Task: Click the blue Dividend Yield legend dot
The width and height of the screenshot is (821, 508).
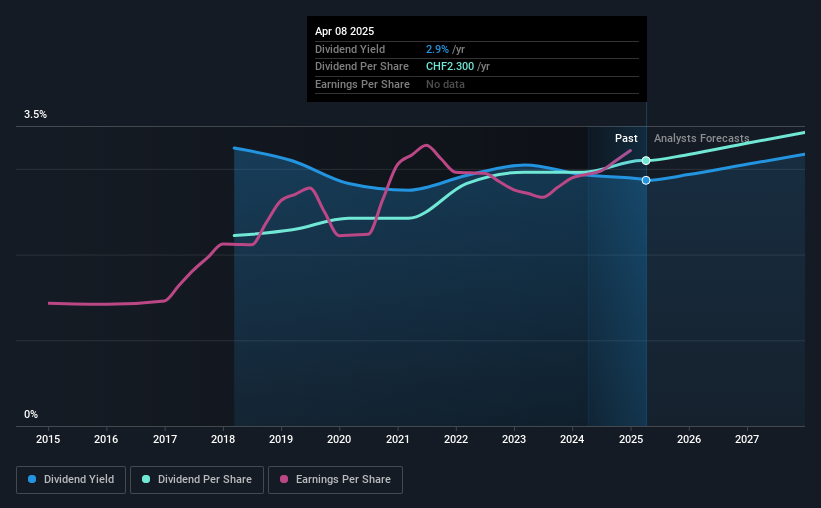Action: coord(32,479)
